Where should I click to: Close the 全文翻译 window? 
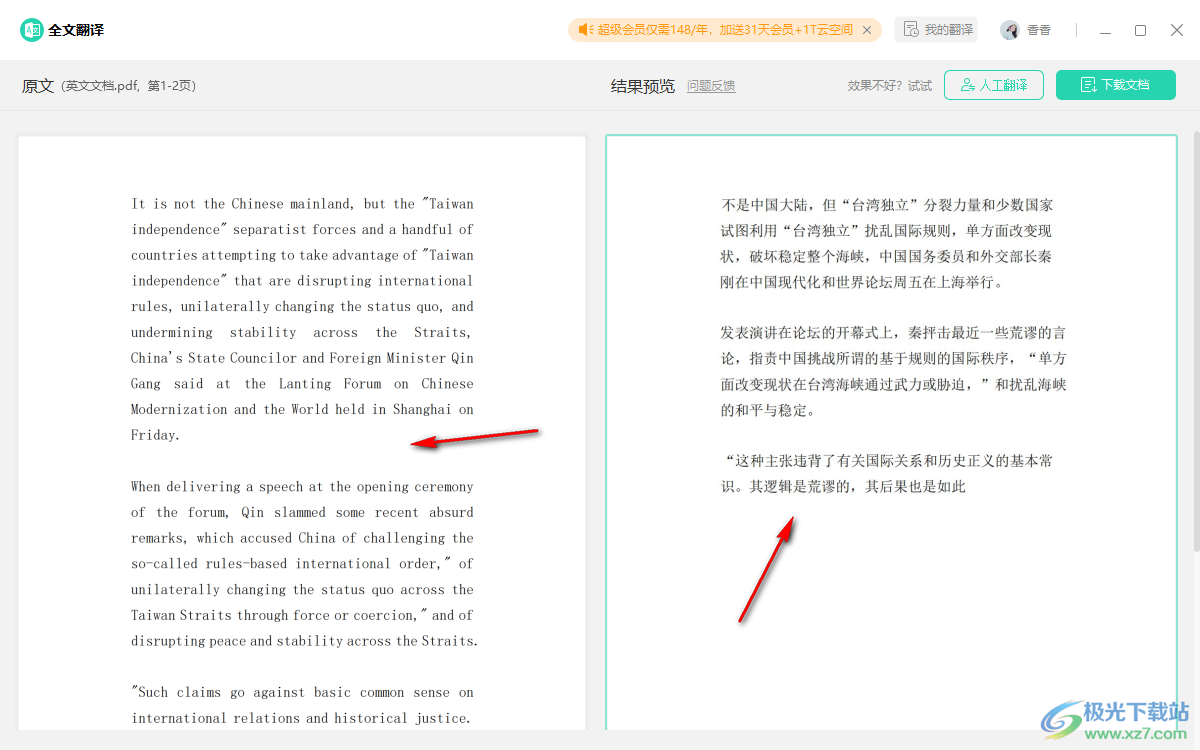click(x=1177, y=30)
